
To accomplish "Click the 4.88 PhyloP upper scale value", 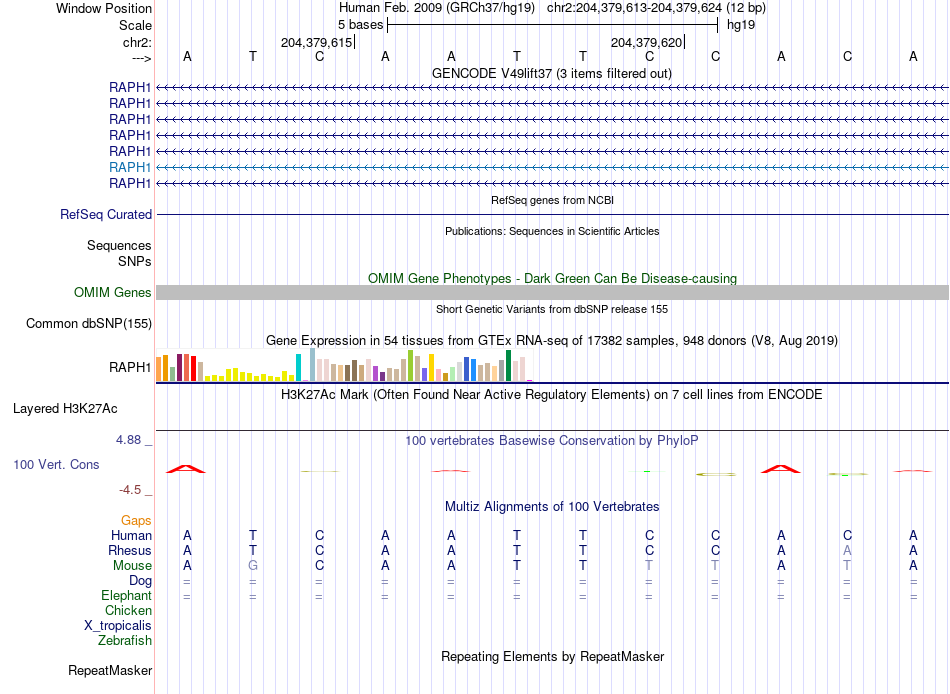I will (x=128, y=440).
